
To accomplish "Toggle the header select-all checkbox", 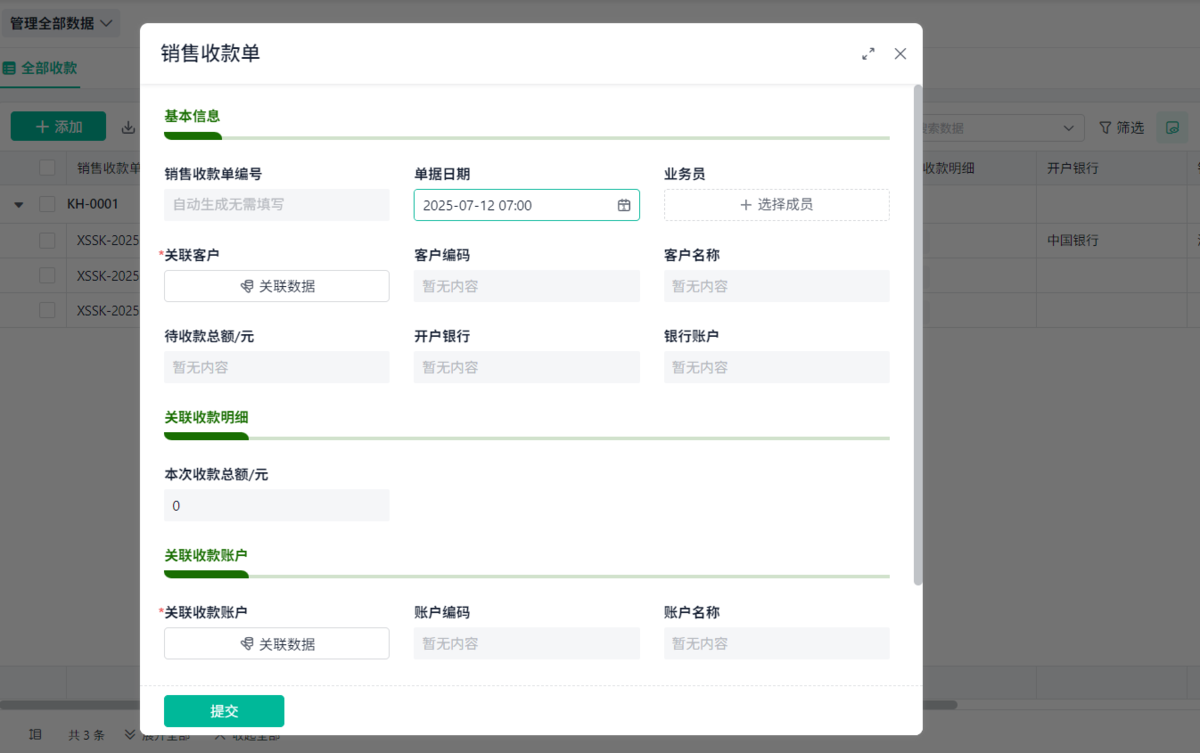I will point(47,168).
